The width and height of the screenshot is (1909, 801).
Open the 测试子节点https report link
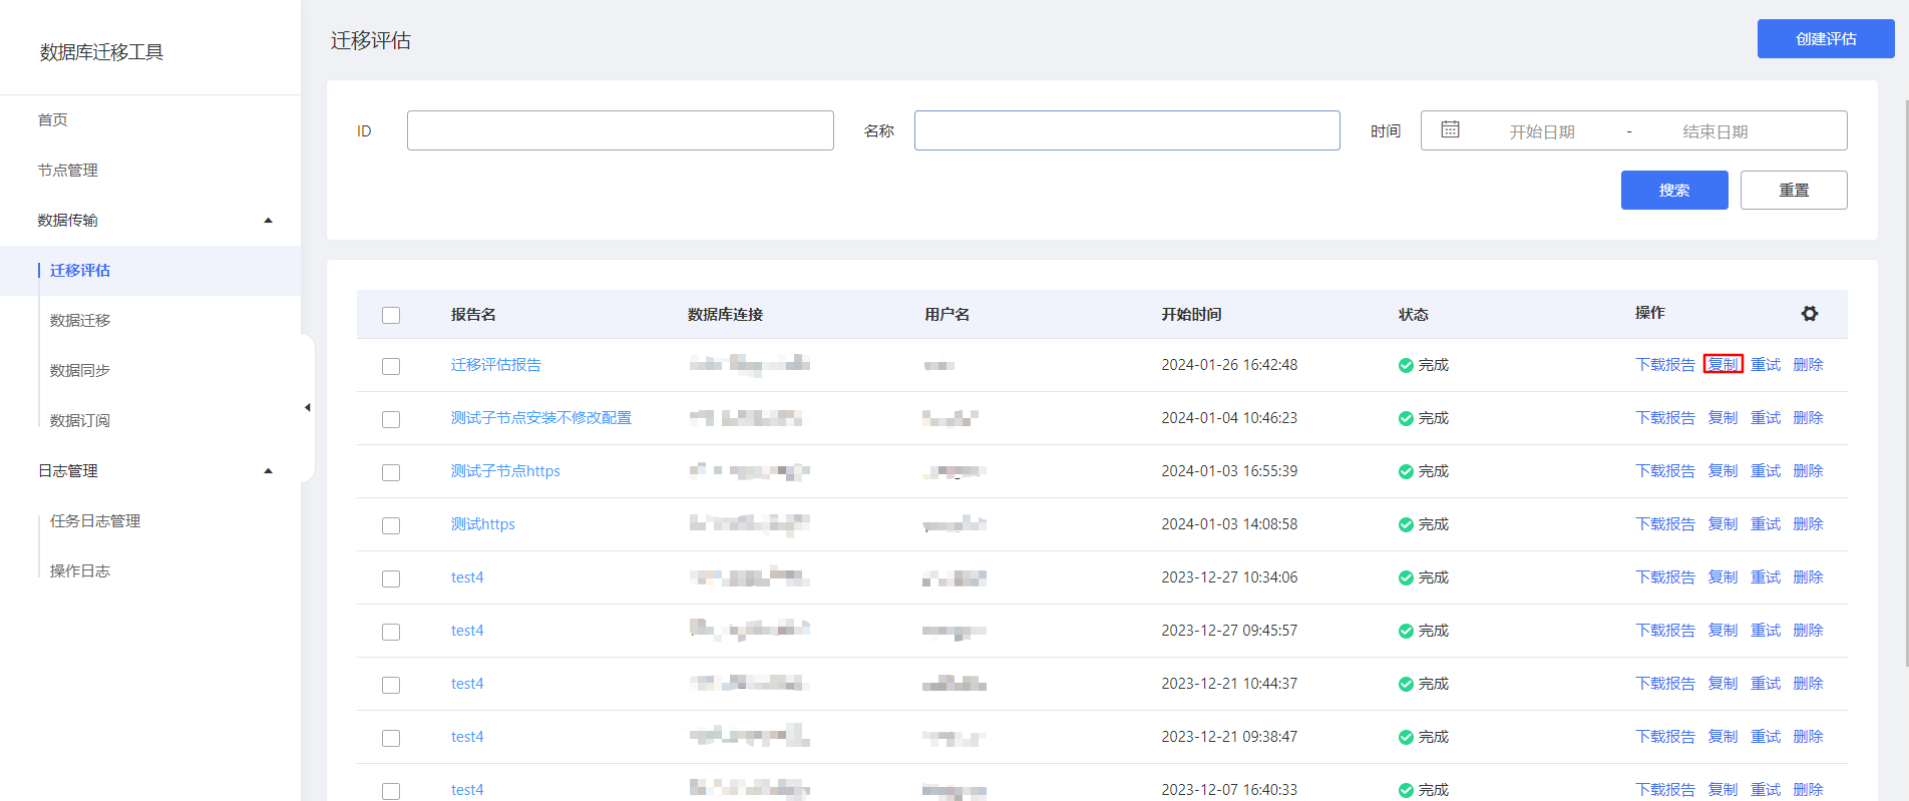(505, 471)
